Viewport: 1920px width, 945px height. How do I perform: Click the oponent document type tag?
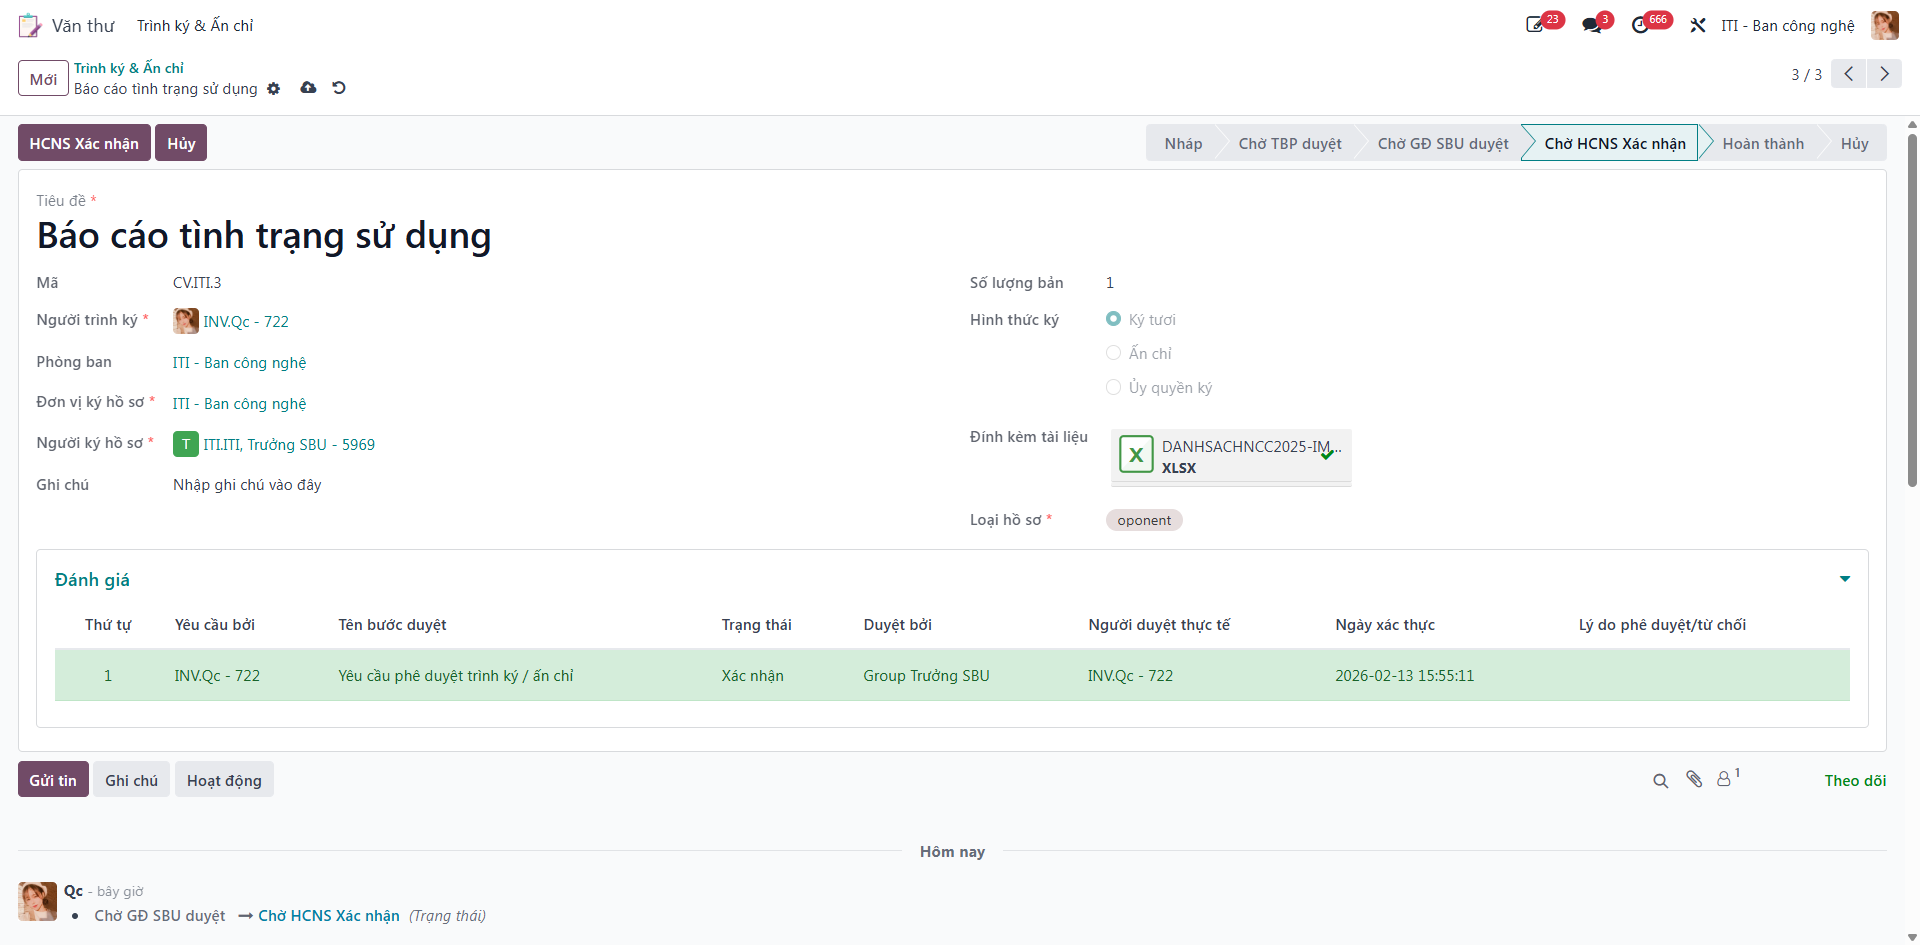click(1144, 520)
